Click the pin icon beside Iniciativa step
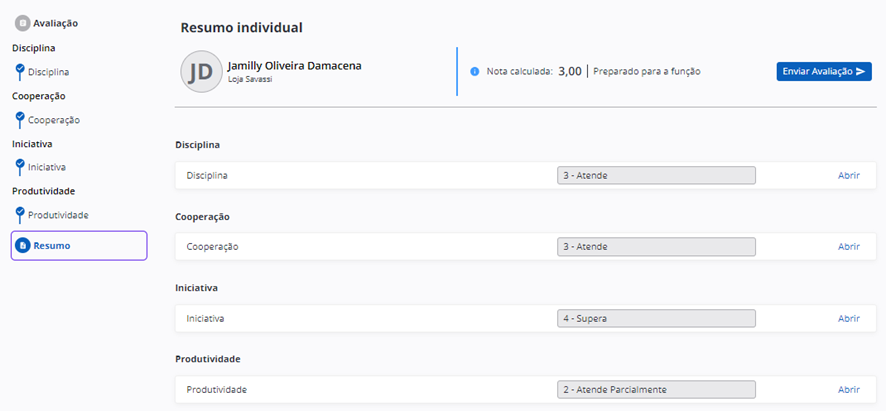 (19, 166)
